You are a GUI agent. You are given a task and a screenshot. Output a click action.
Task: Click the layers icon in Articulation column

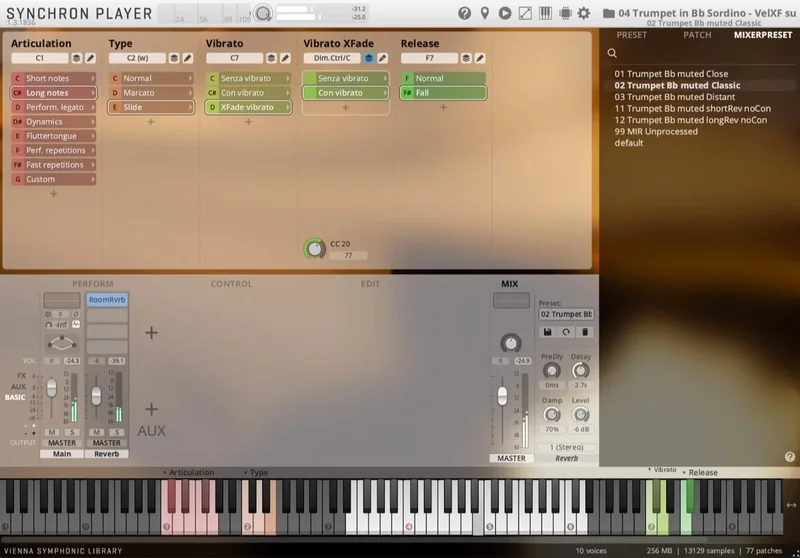pos(77,58)
